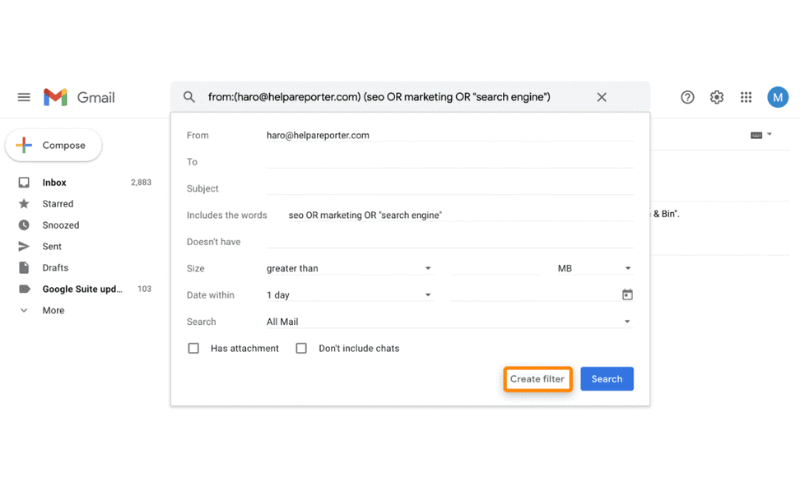
Task: Open the Size 'greater than' dropdown
Action: 349,268
